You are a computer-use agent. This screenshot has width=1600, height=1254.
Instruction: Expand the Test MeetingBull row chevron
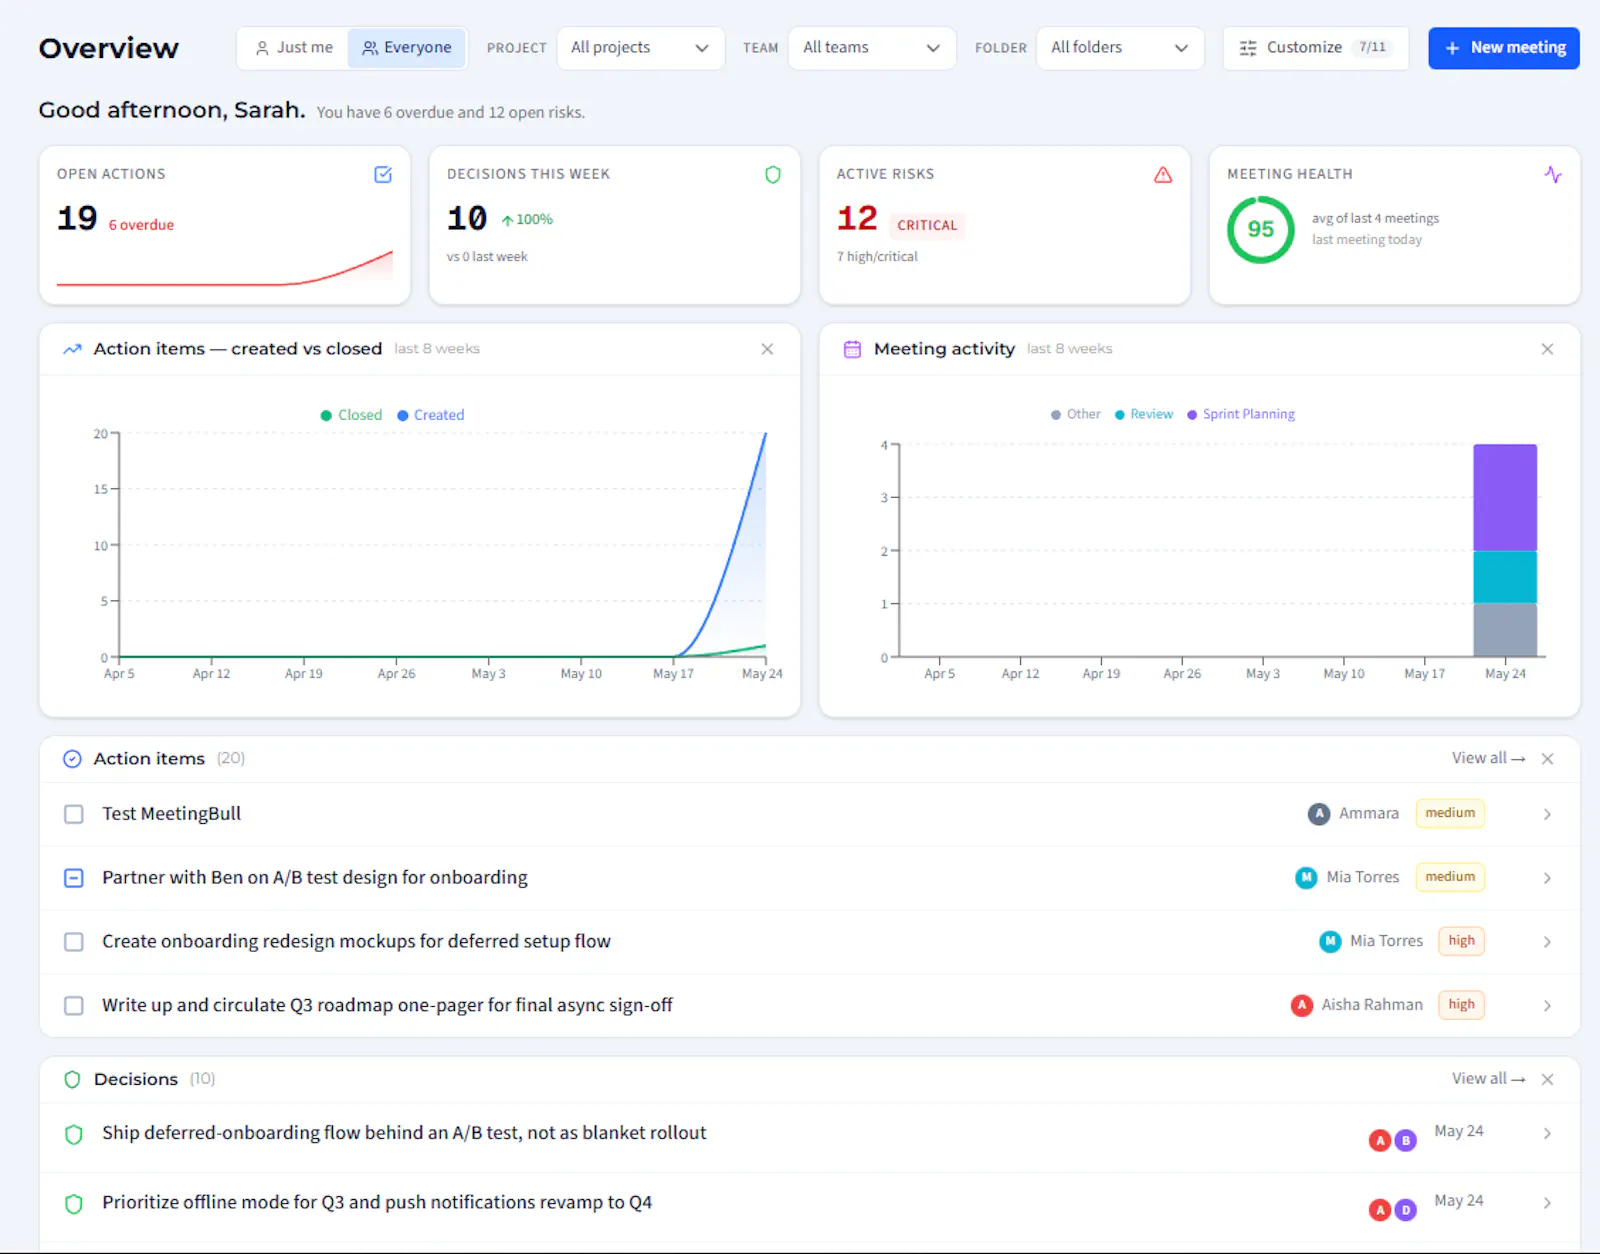[1547, 814]
